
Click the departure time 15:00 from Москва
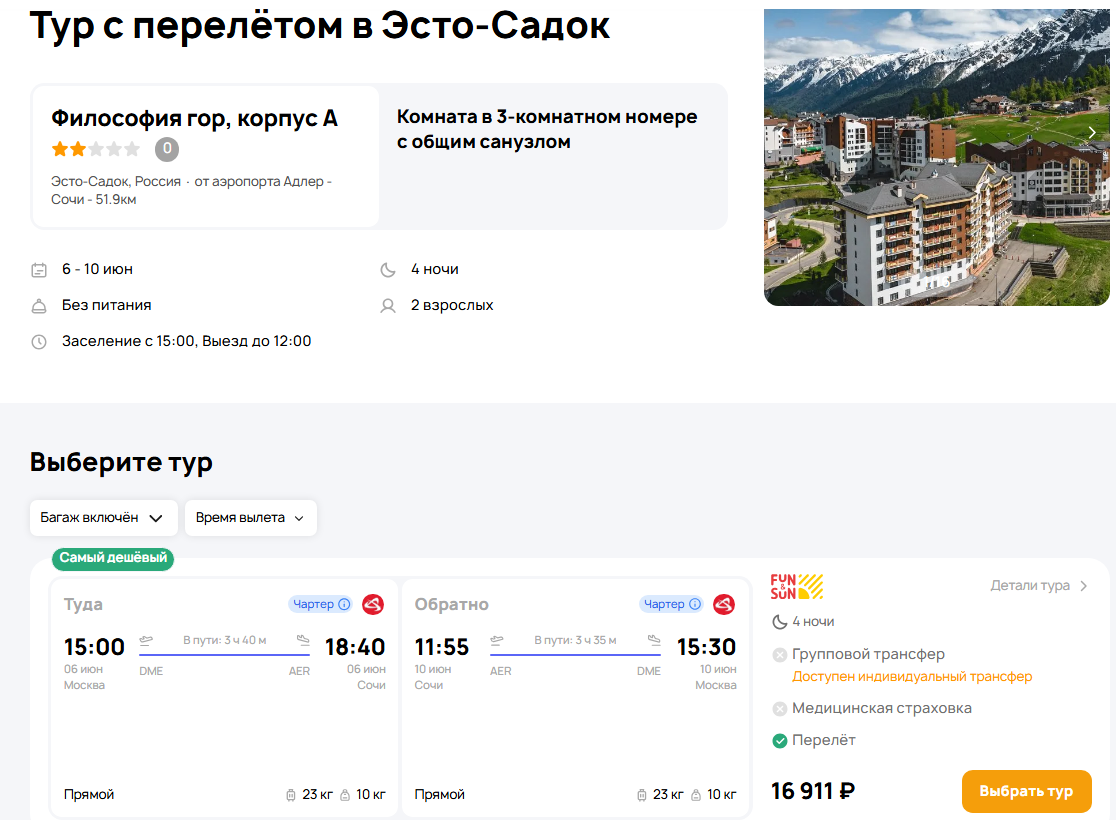(x=94, y=647)
